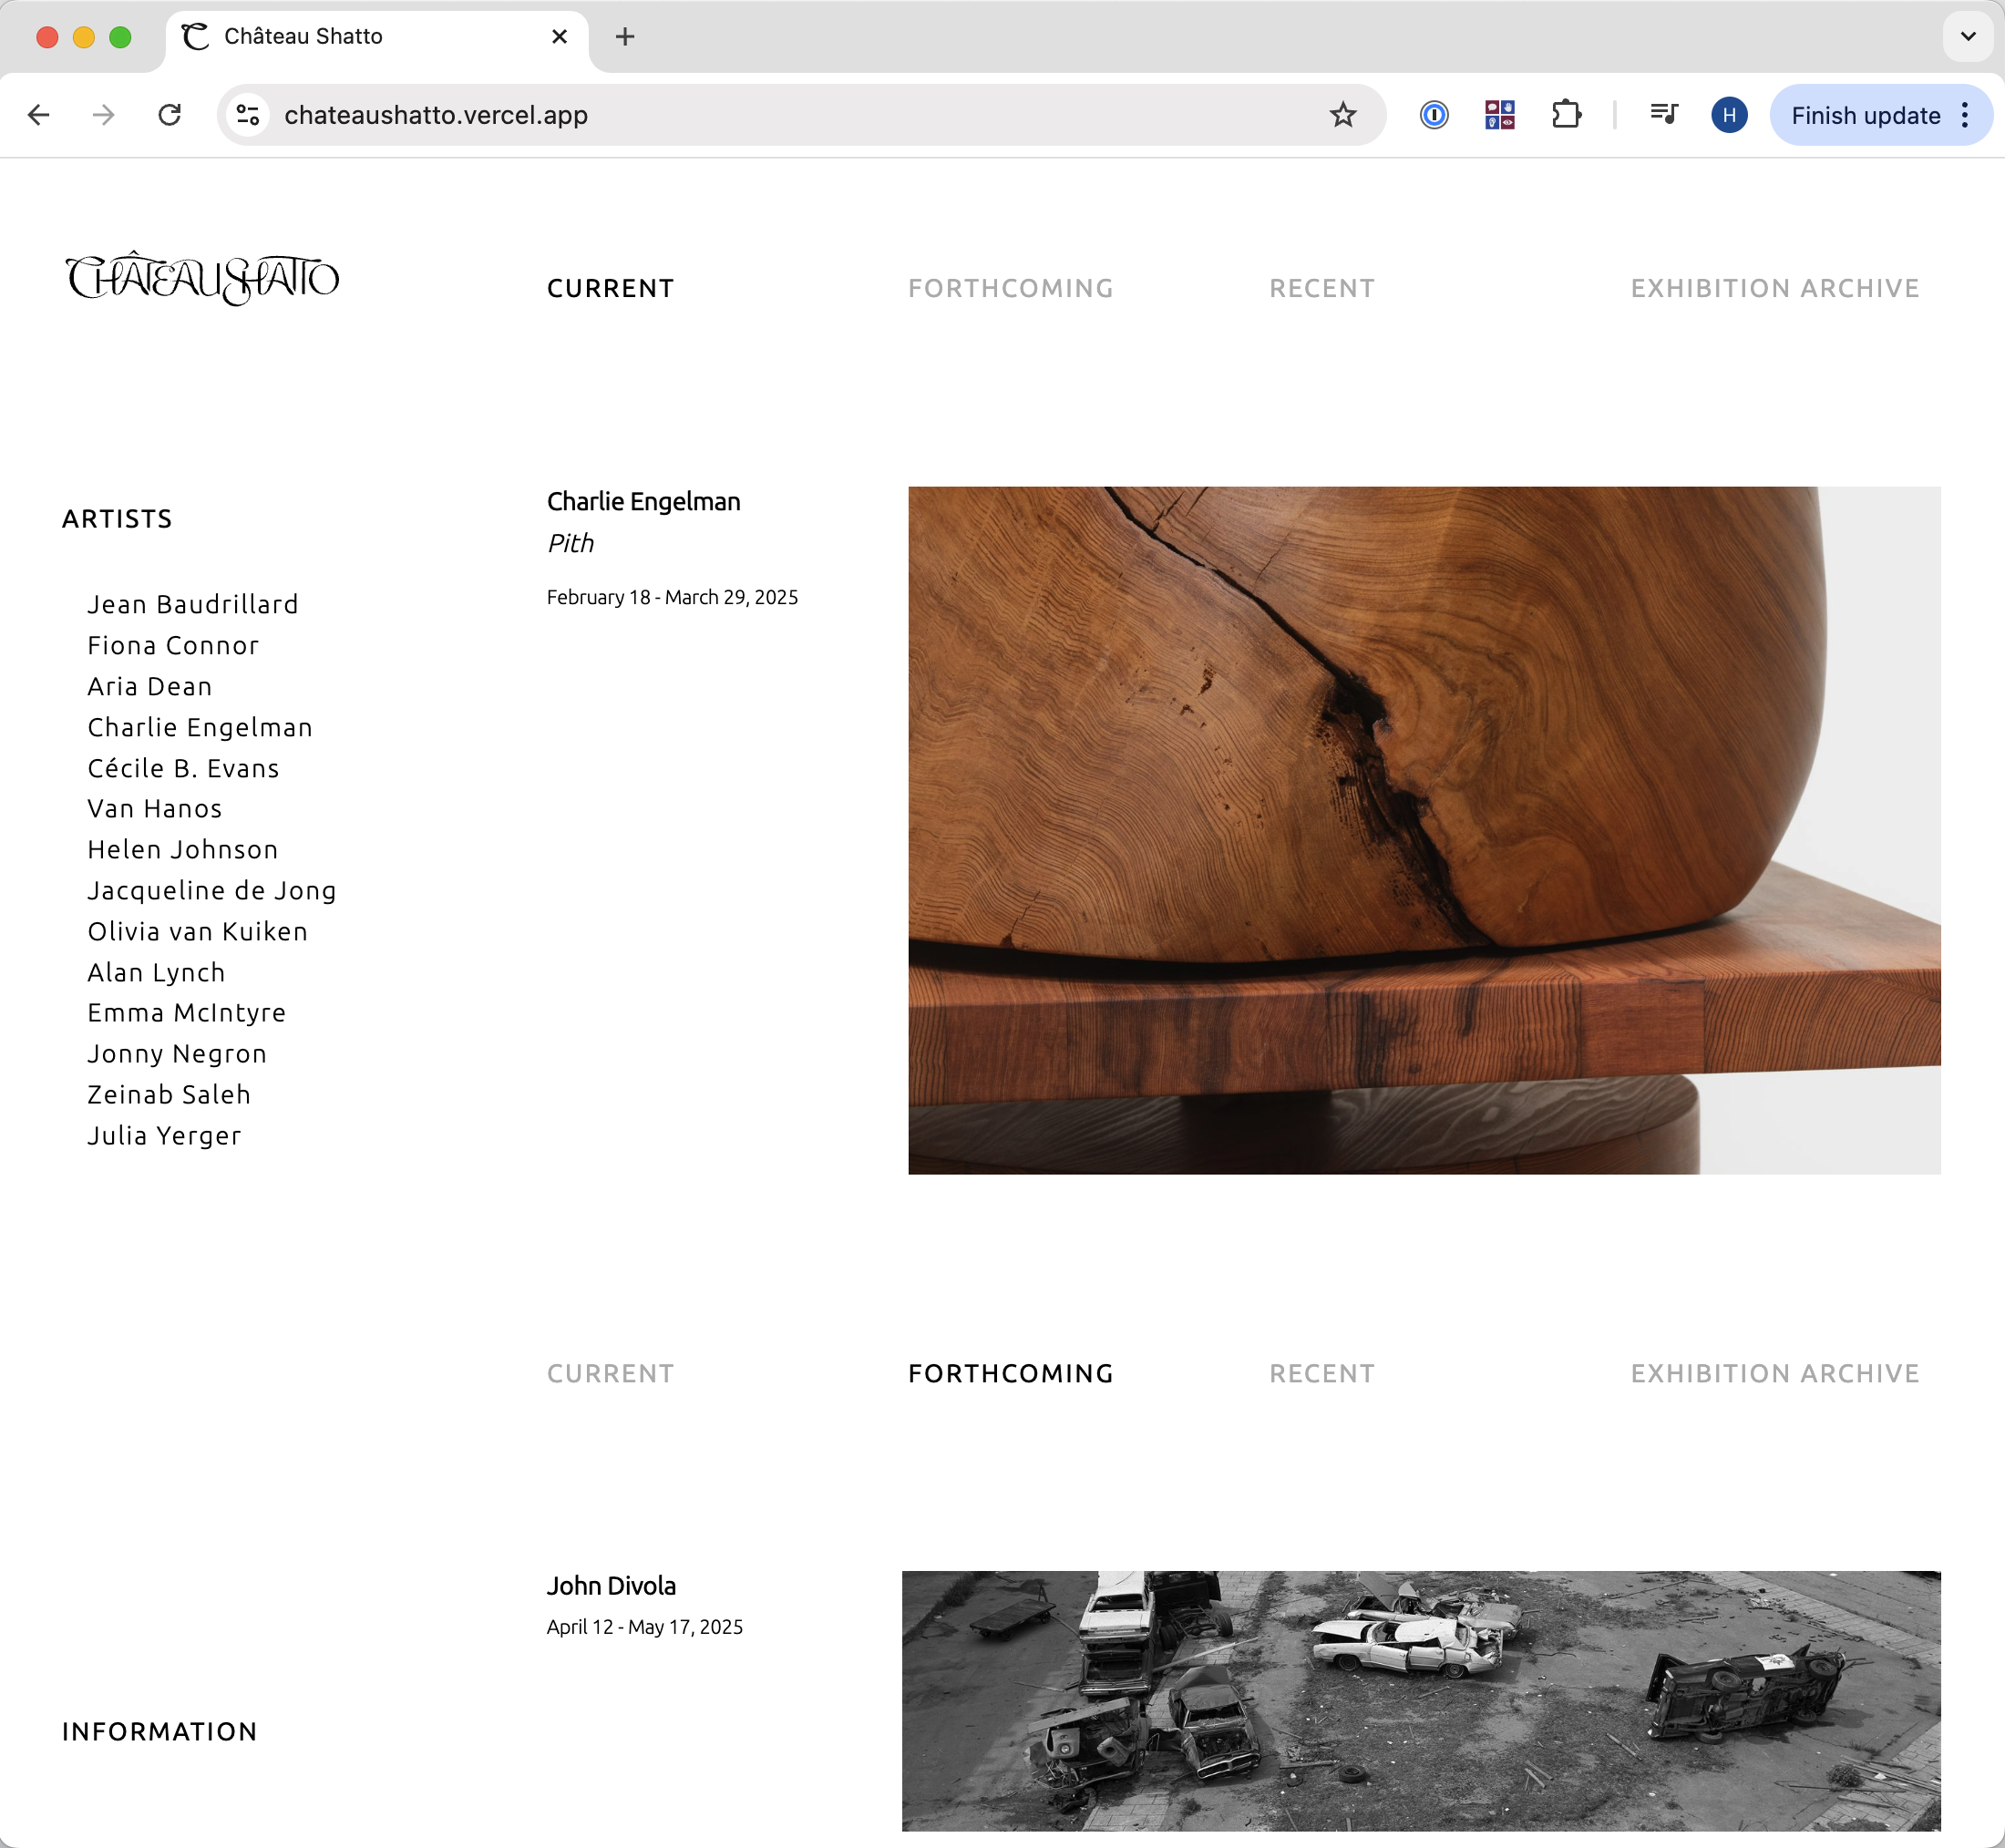Open the lower EXHIBITION ARCHIVE nav item

pos(1775,1373)
